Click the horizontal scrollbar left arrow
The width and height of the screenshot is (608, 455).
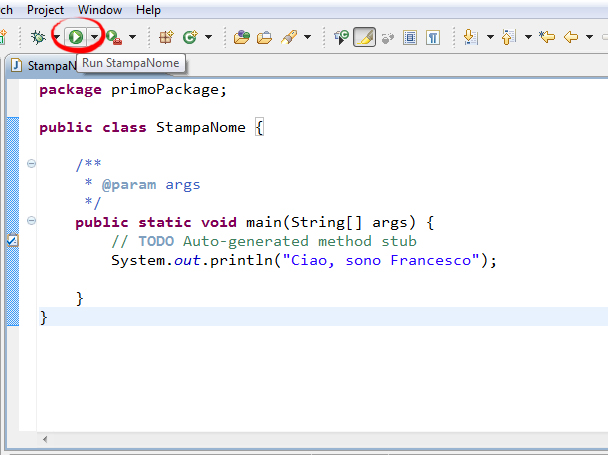[44, 440]
